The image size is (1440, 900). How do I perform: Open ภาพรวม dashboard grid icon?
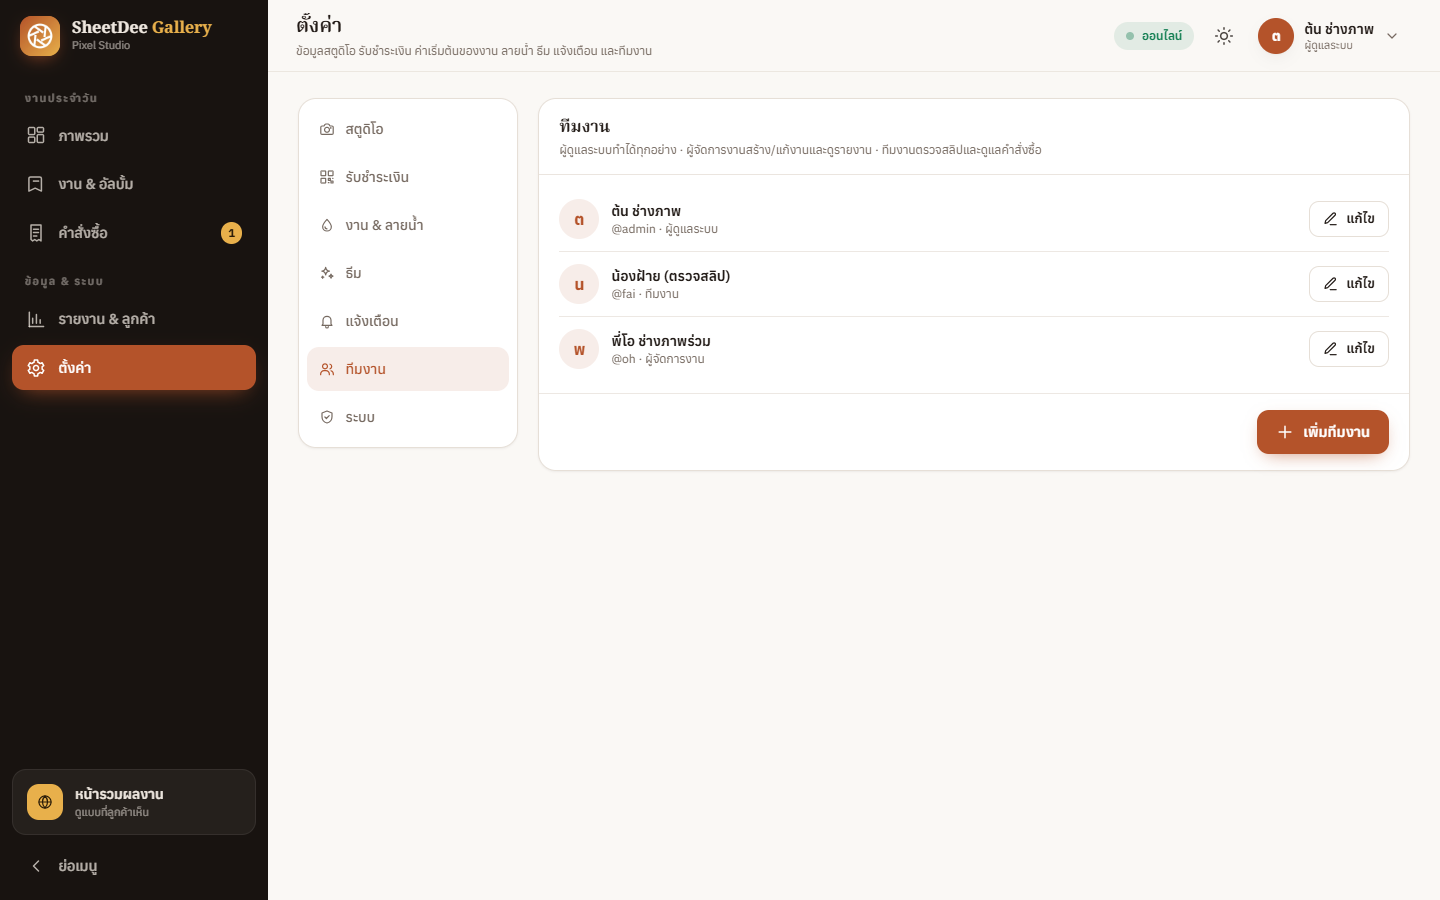pos(36,135)
